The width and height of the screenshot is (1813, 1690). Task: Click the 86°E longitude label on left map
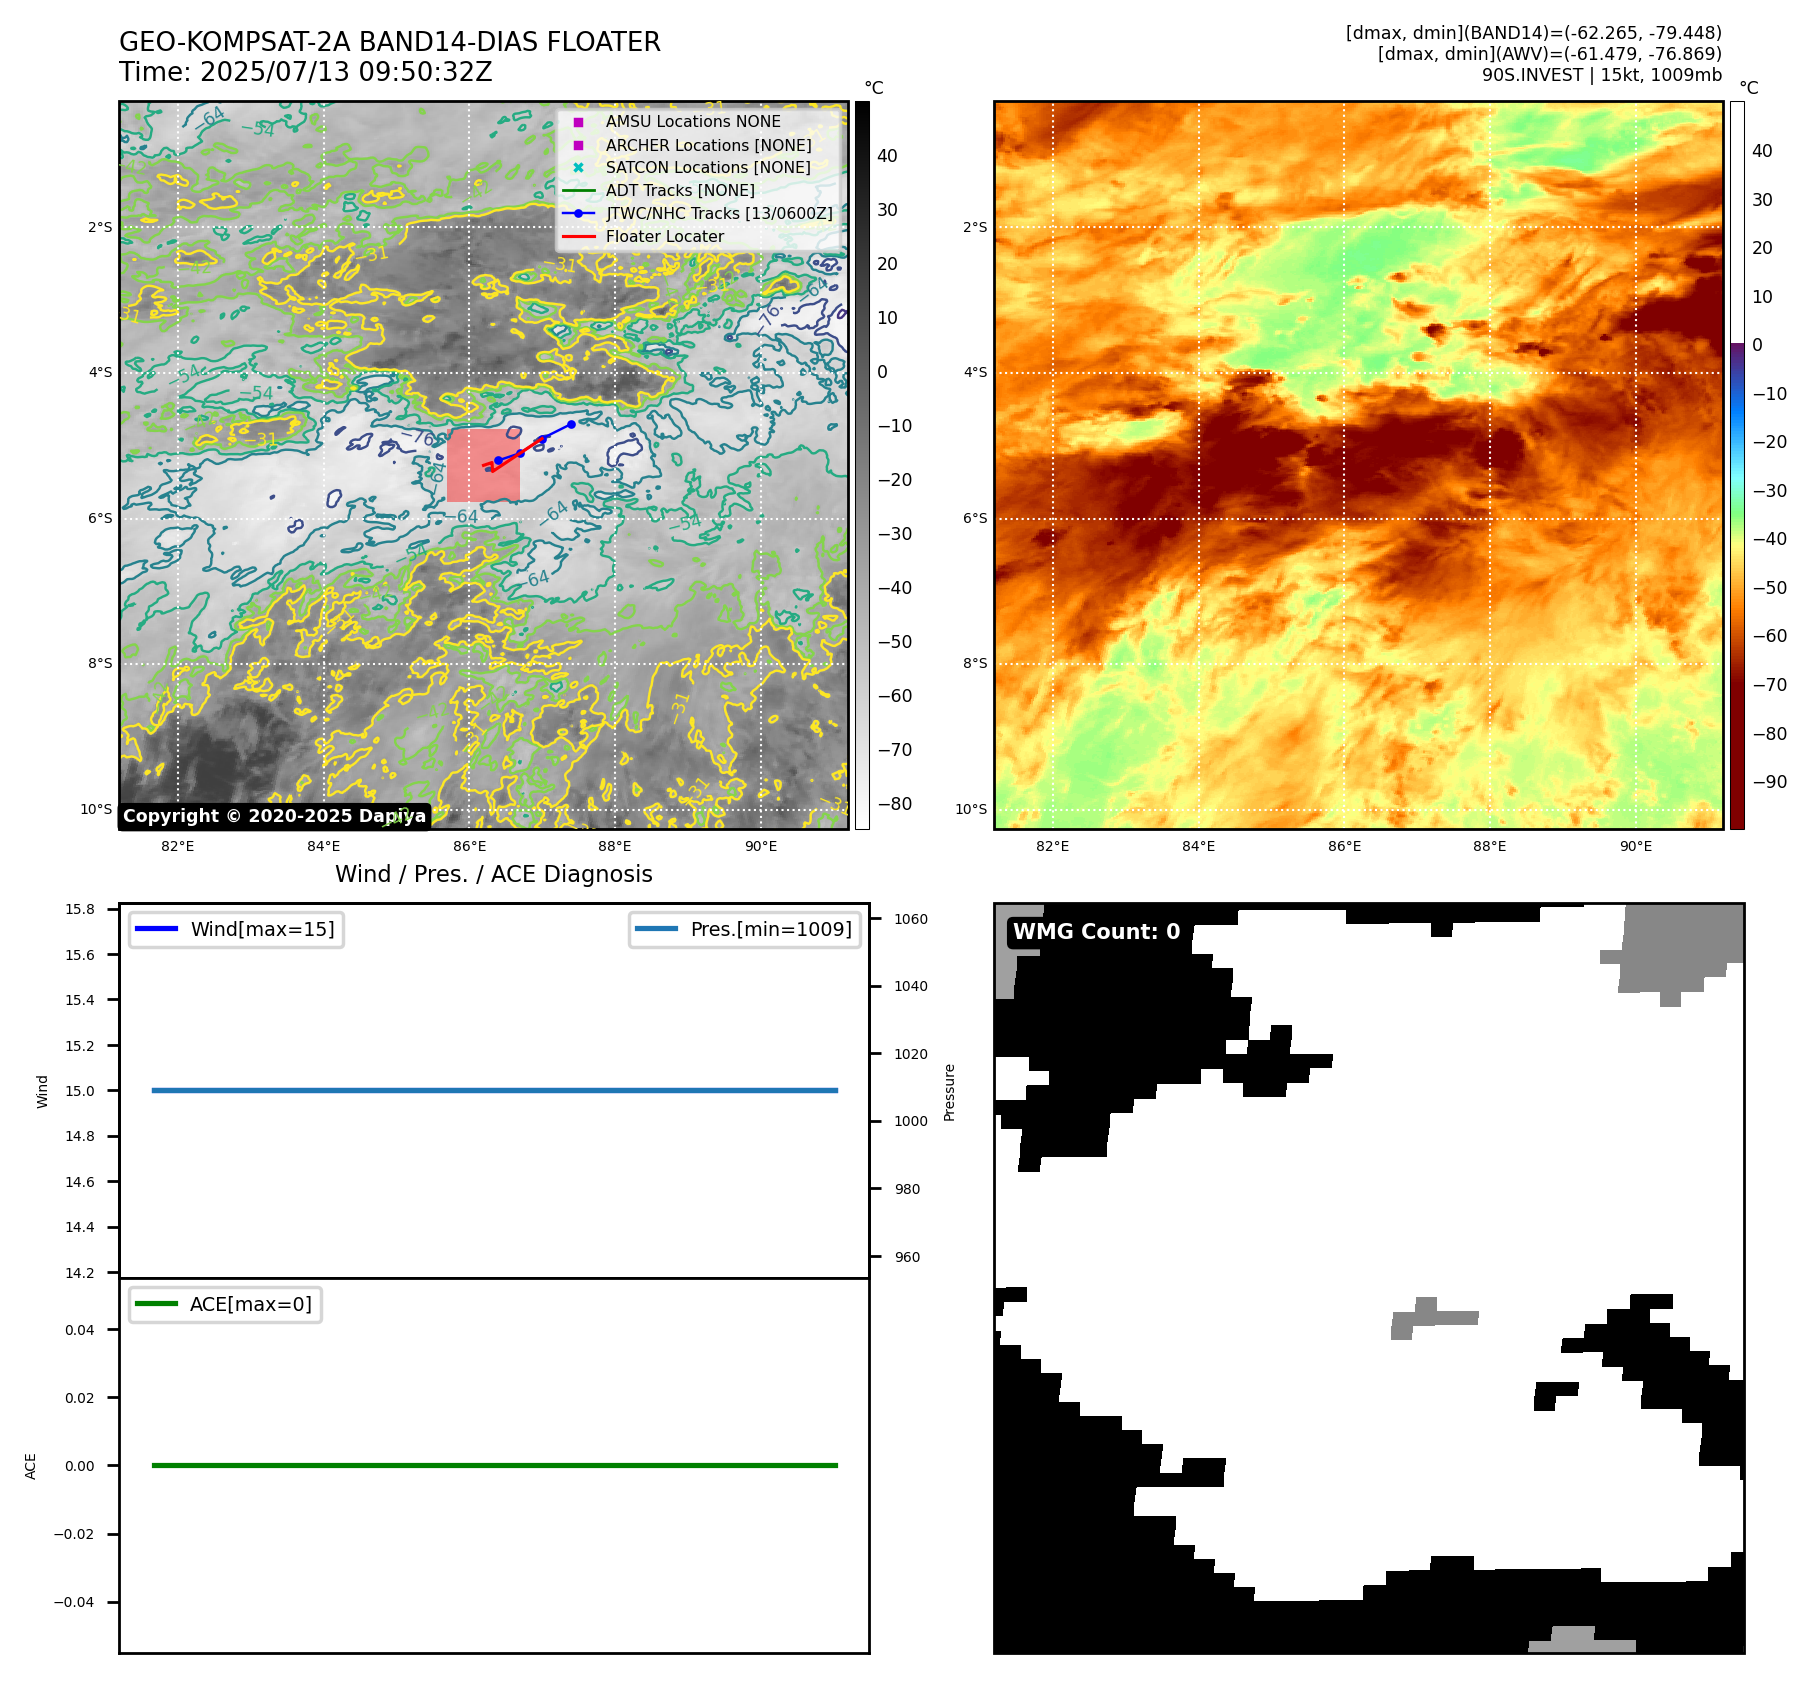click(x=469, y=846)
